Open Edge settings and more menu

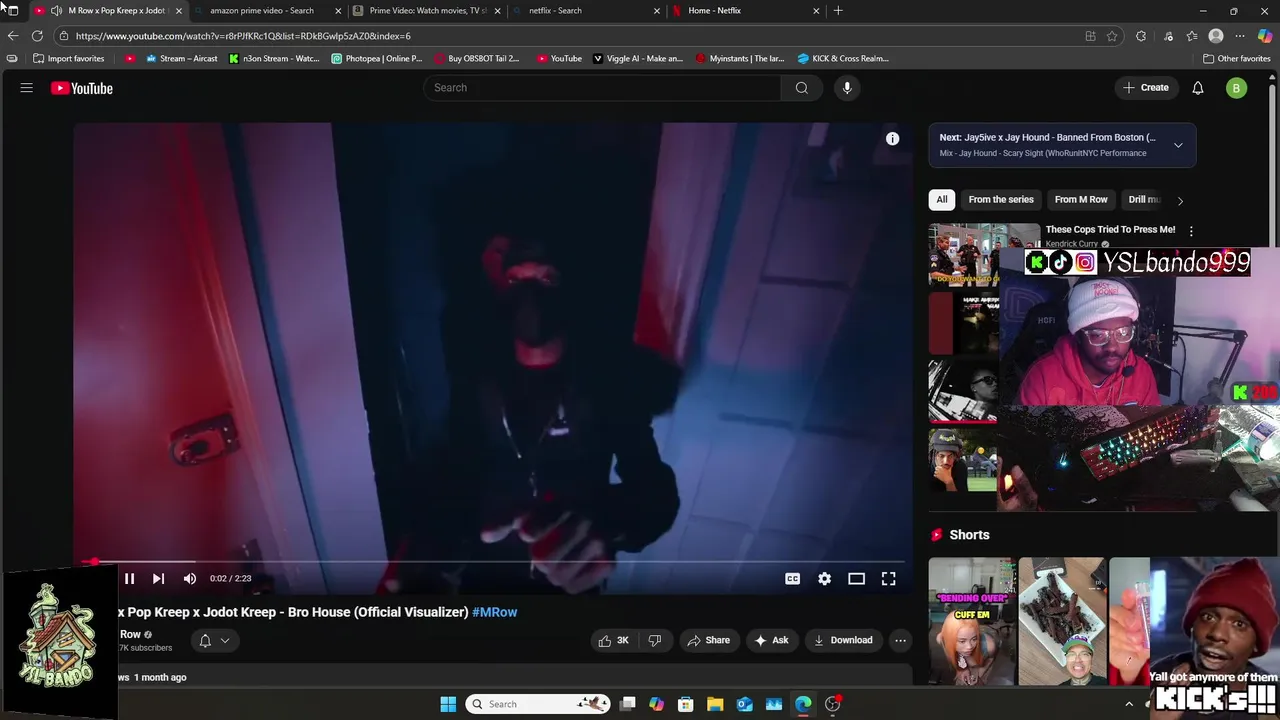click(x=1240, y=36)
